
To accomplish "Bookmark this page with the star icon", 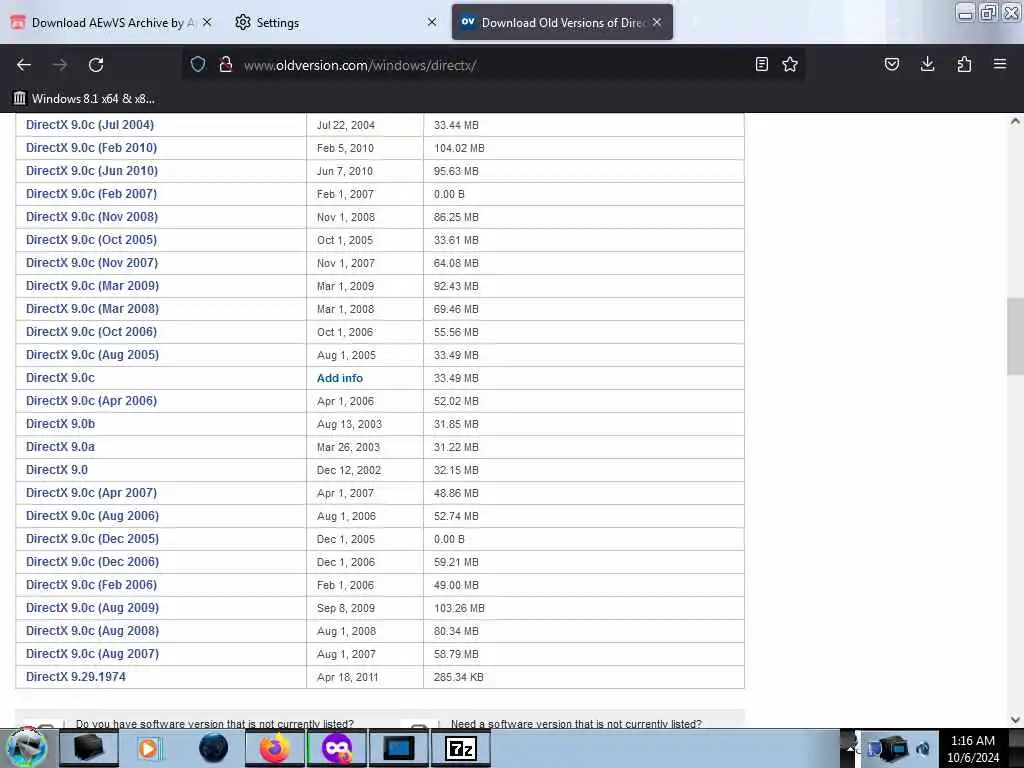I will pyautogui.click(x=790, y=64).
